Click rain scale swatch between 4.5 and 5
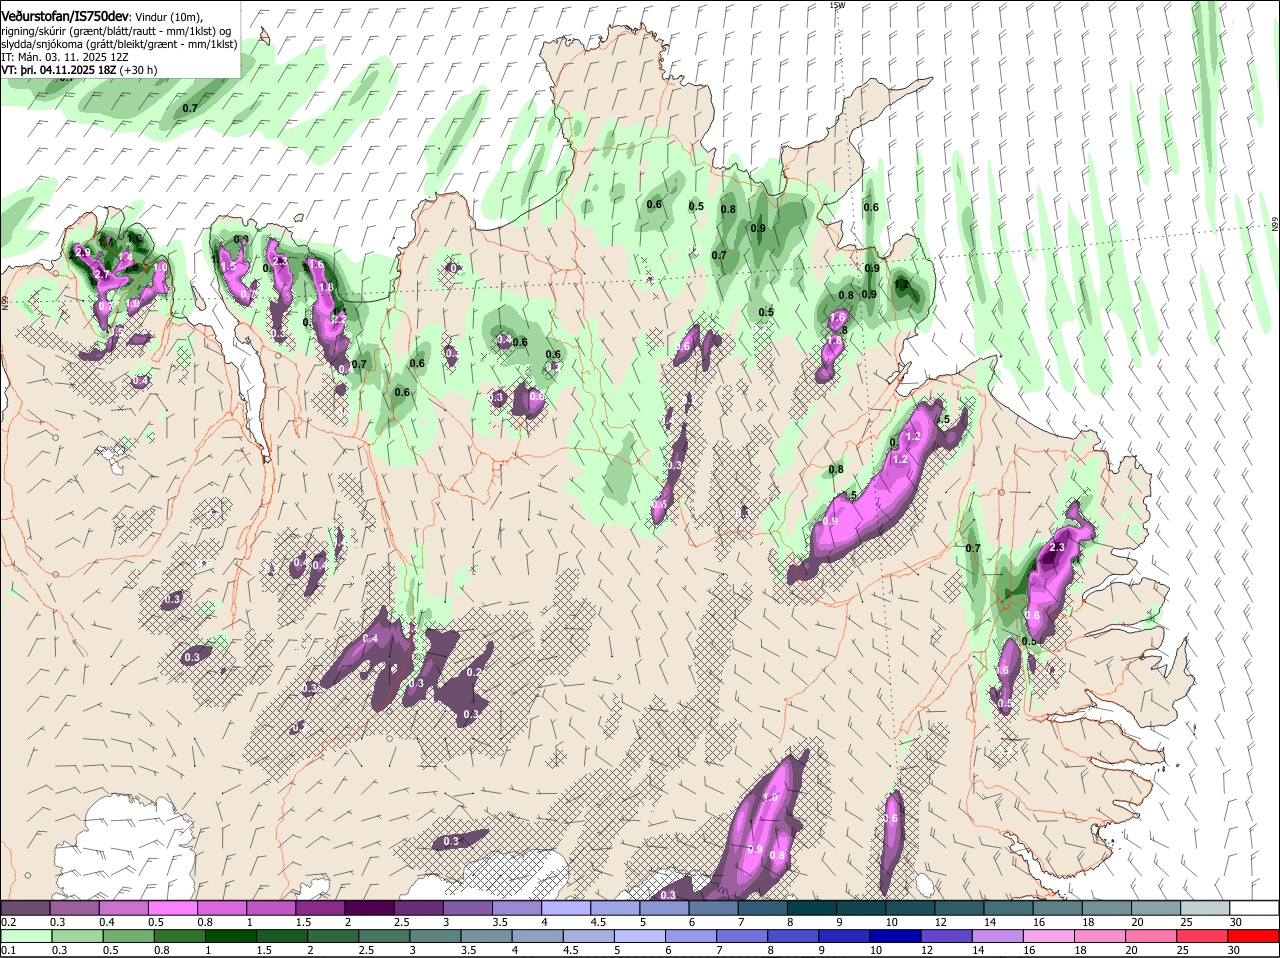 589,935
